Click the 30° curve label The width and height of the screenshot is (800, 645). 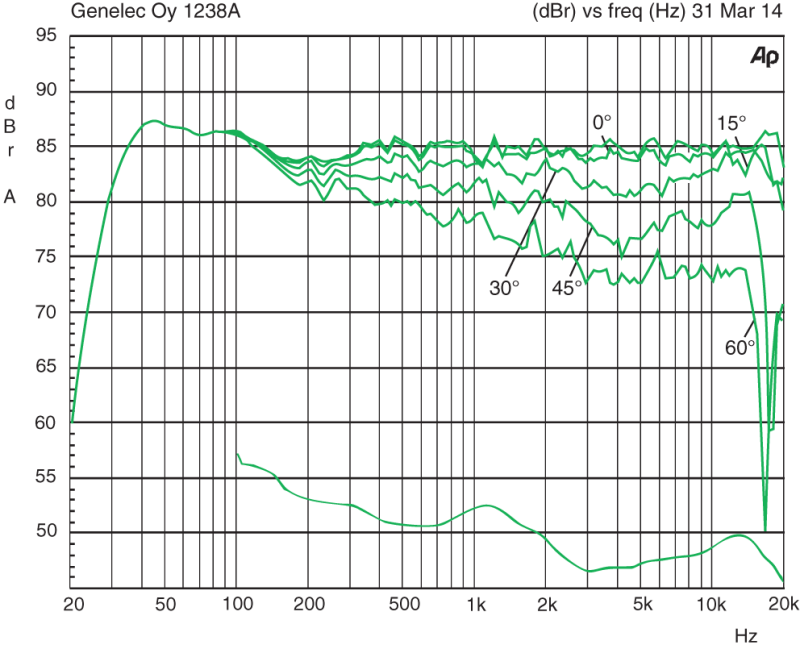(504, 288)
